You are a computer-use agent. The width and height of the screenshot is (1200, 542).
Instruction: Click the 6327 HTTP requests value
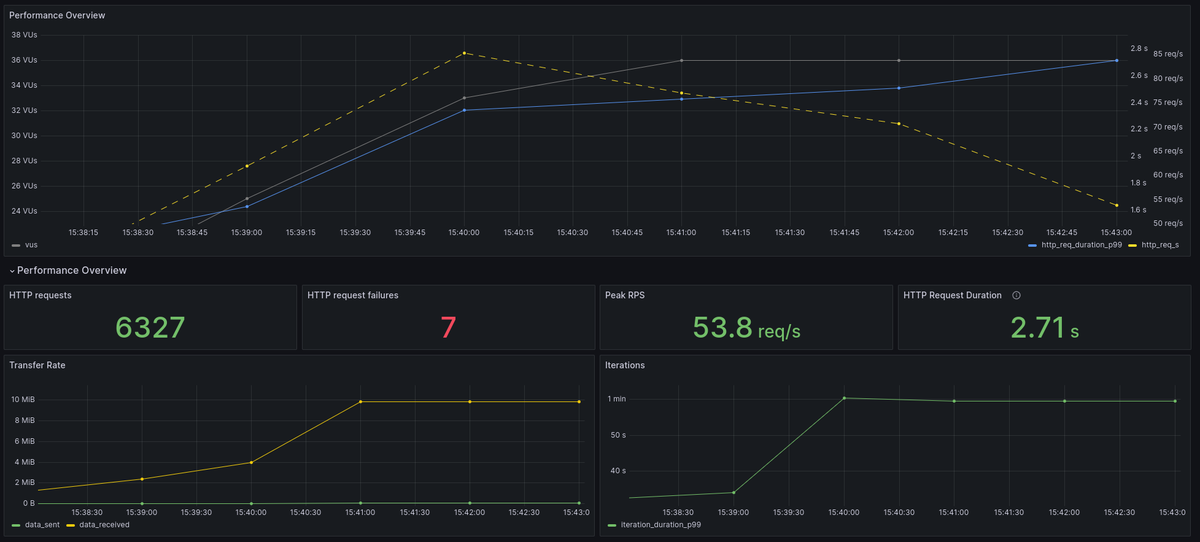coord(150,327)
